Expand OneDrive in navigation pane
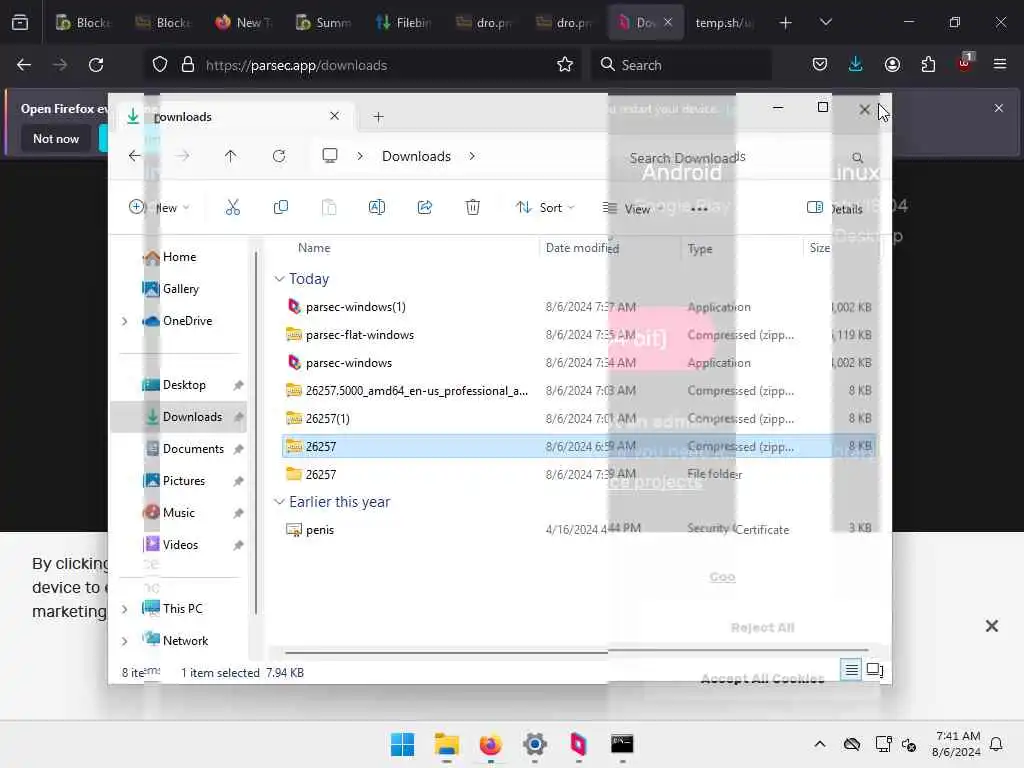This screenshot has height=768, width=1024. click(x=125, y=321)
